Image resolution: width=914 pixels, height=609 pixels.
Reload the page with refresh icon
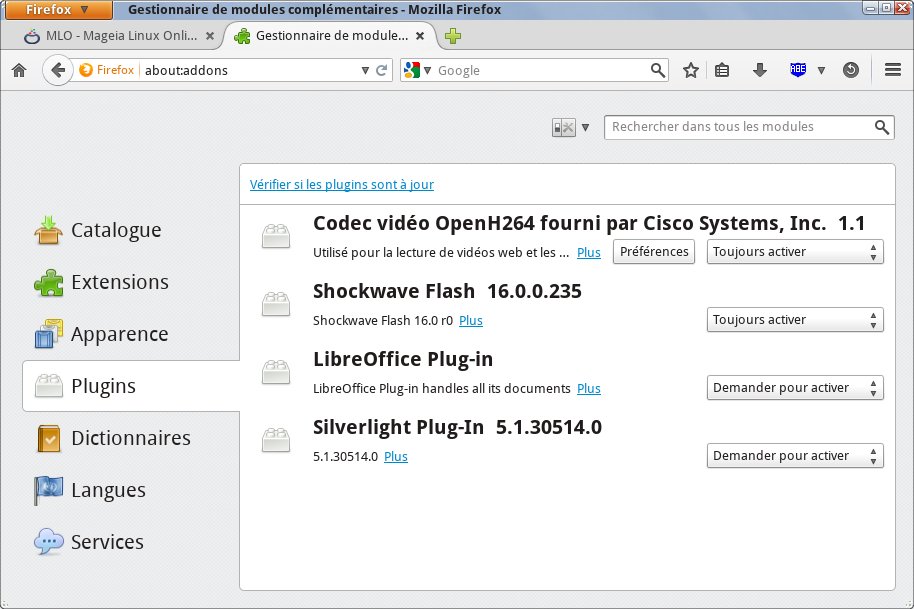(382, 71)
